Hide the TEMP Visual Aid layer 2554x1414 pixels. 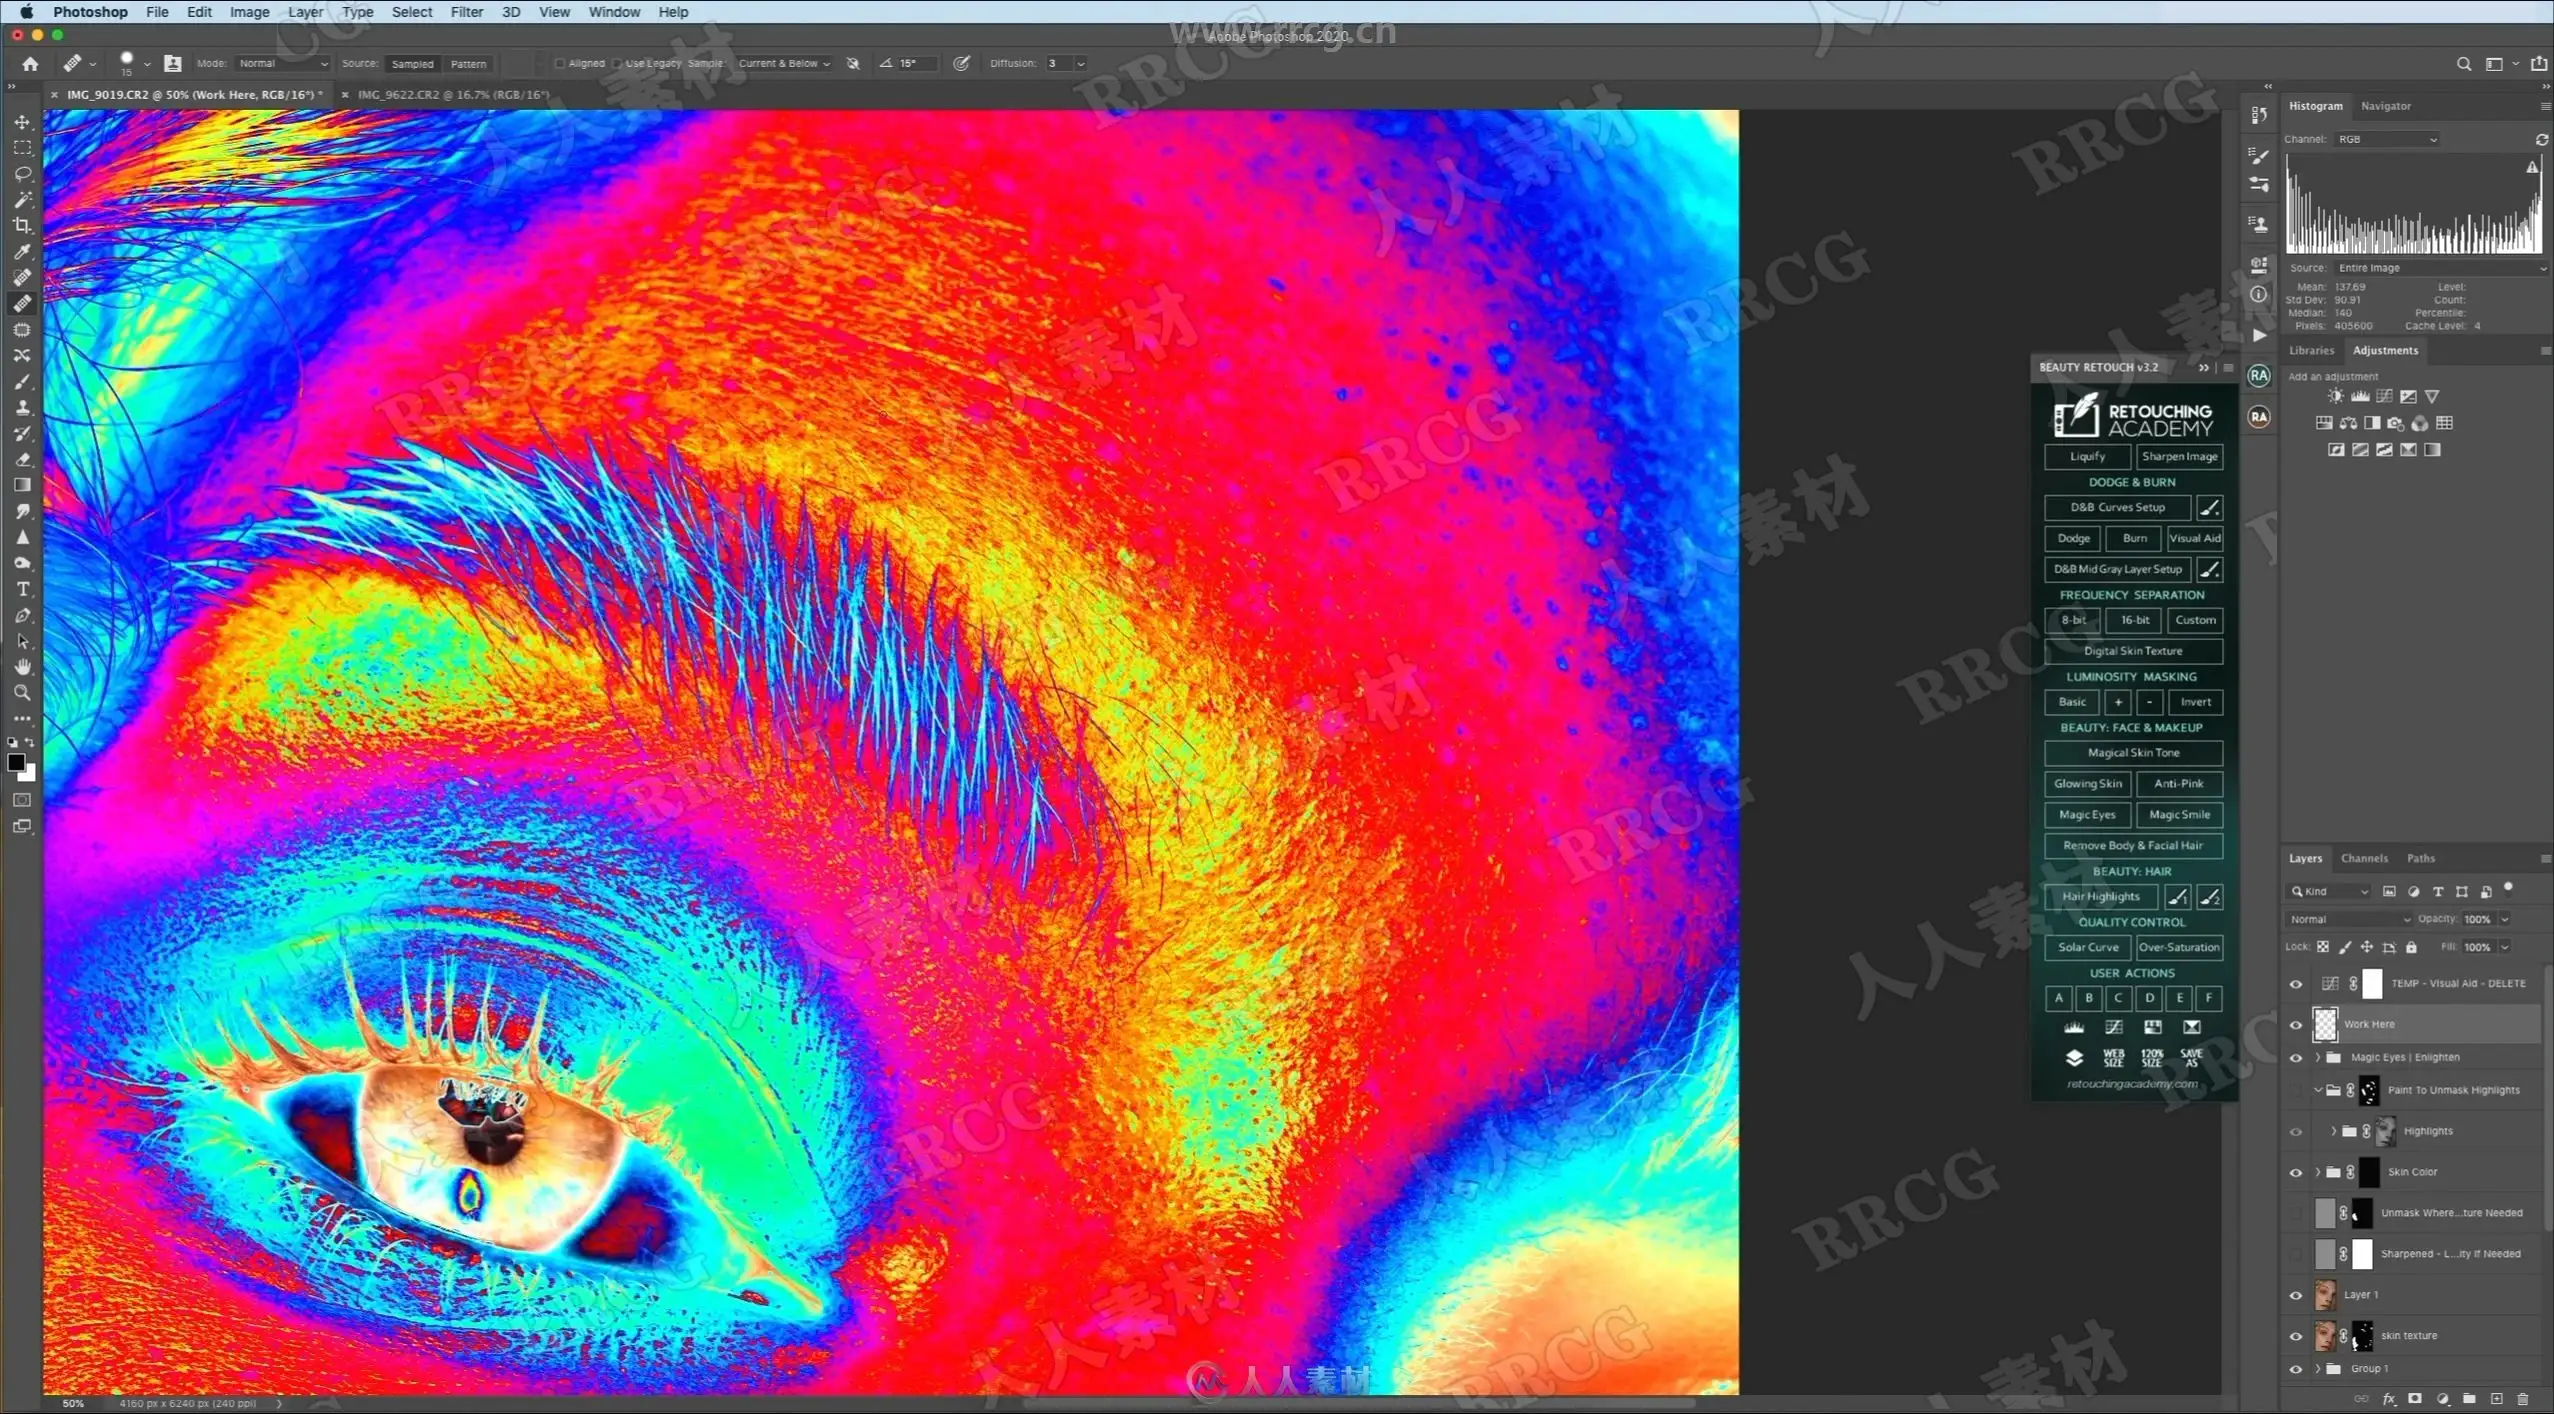point(2296,984)
